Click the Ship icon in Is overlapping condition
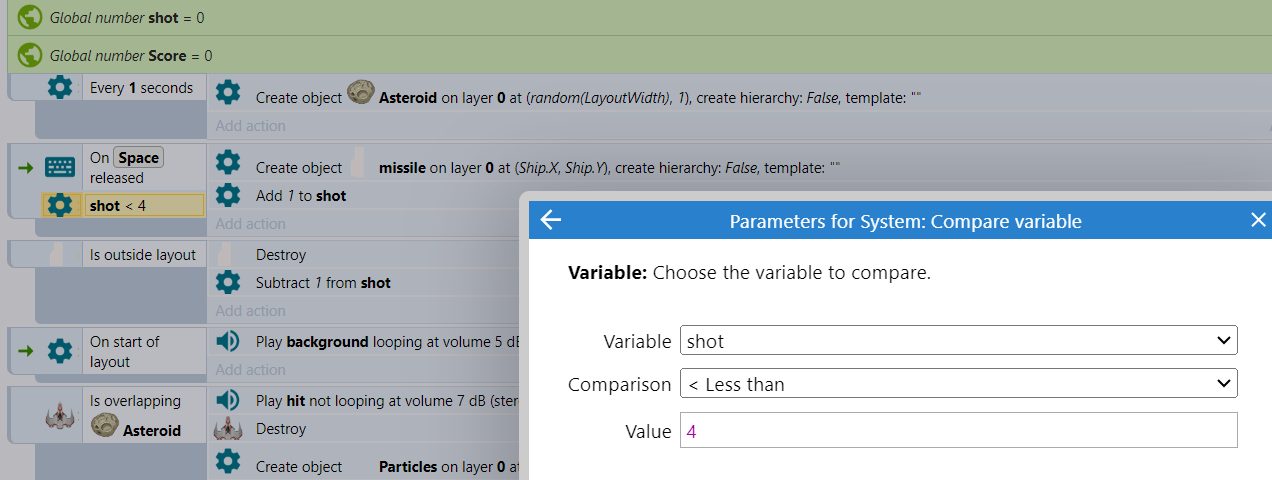The image size is (1272, 480). pos(60,415)
